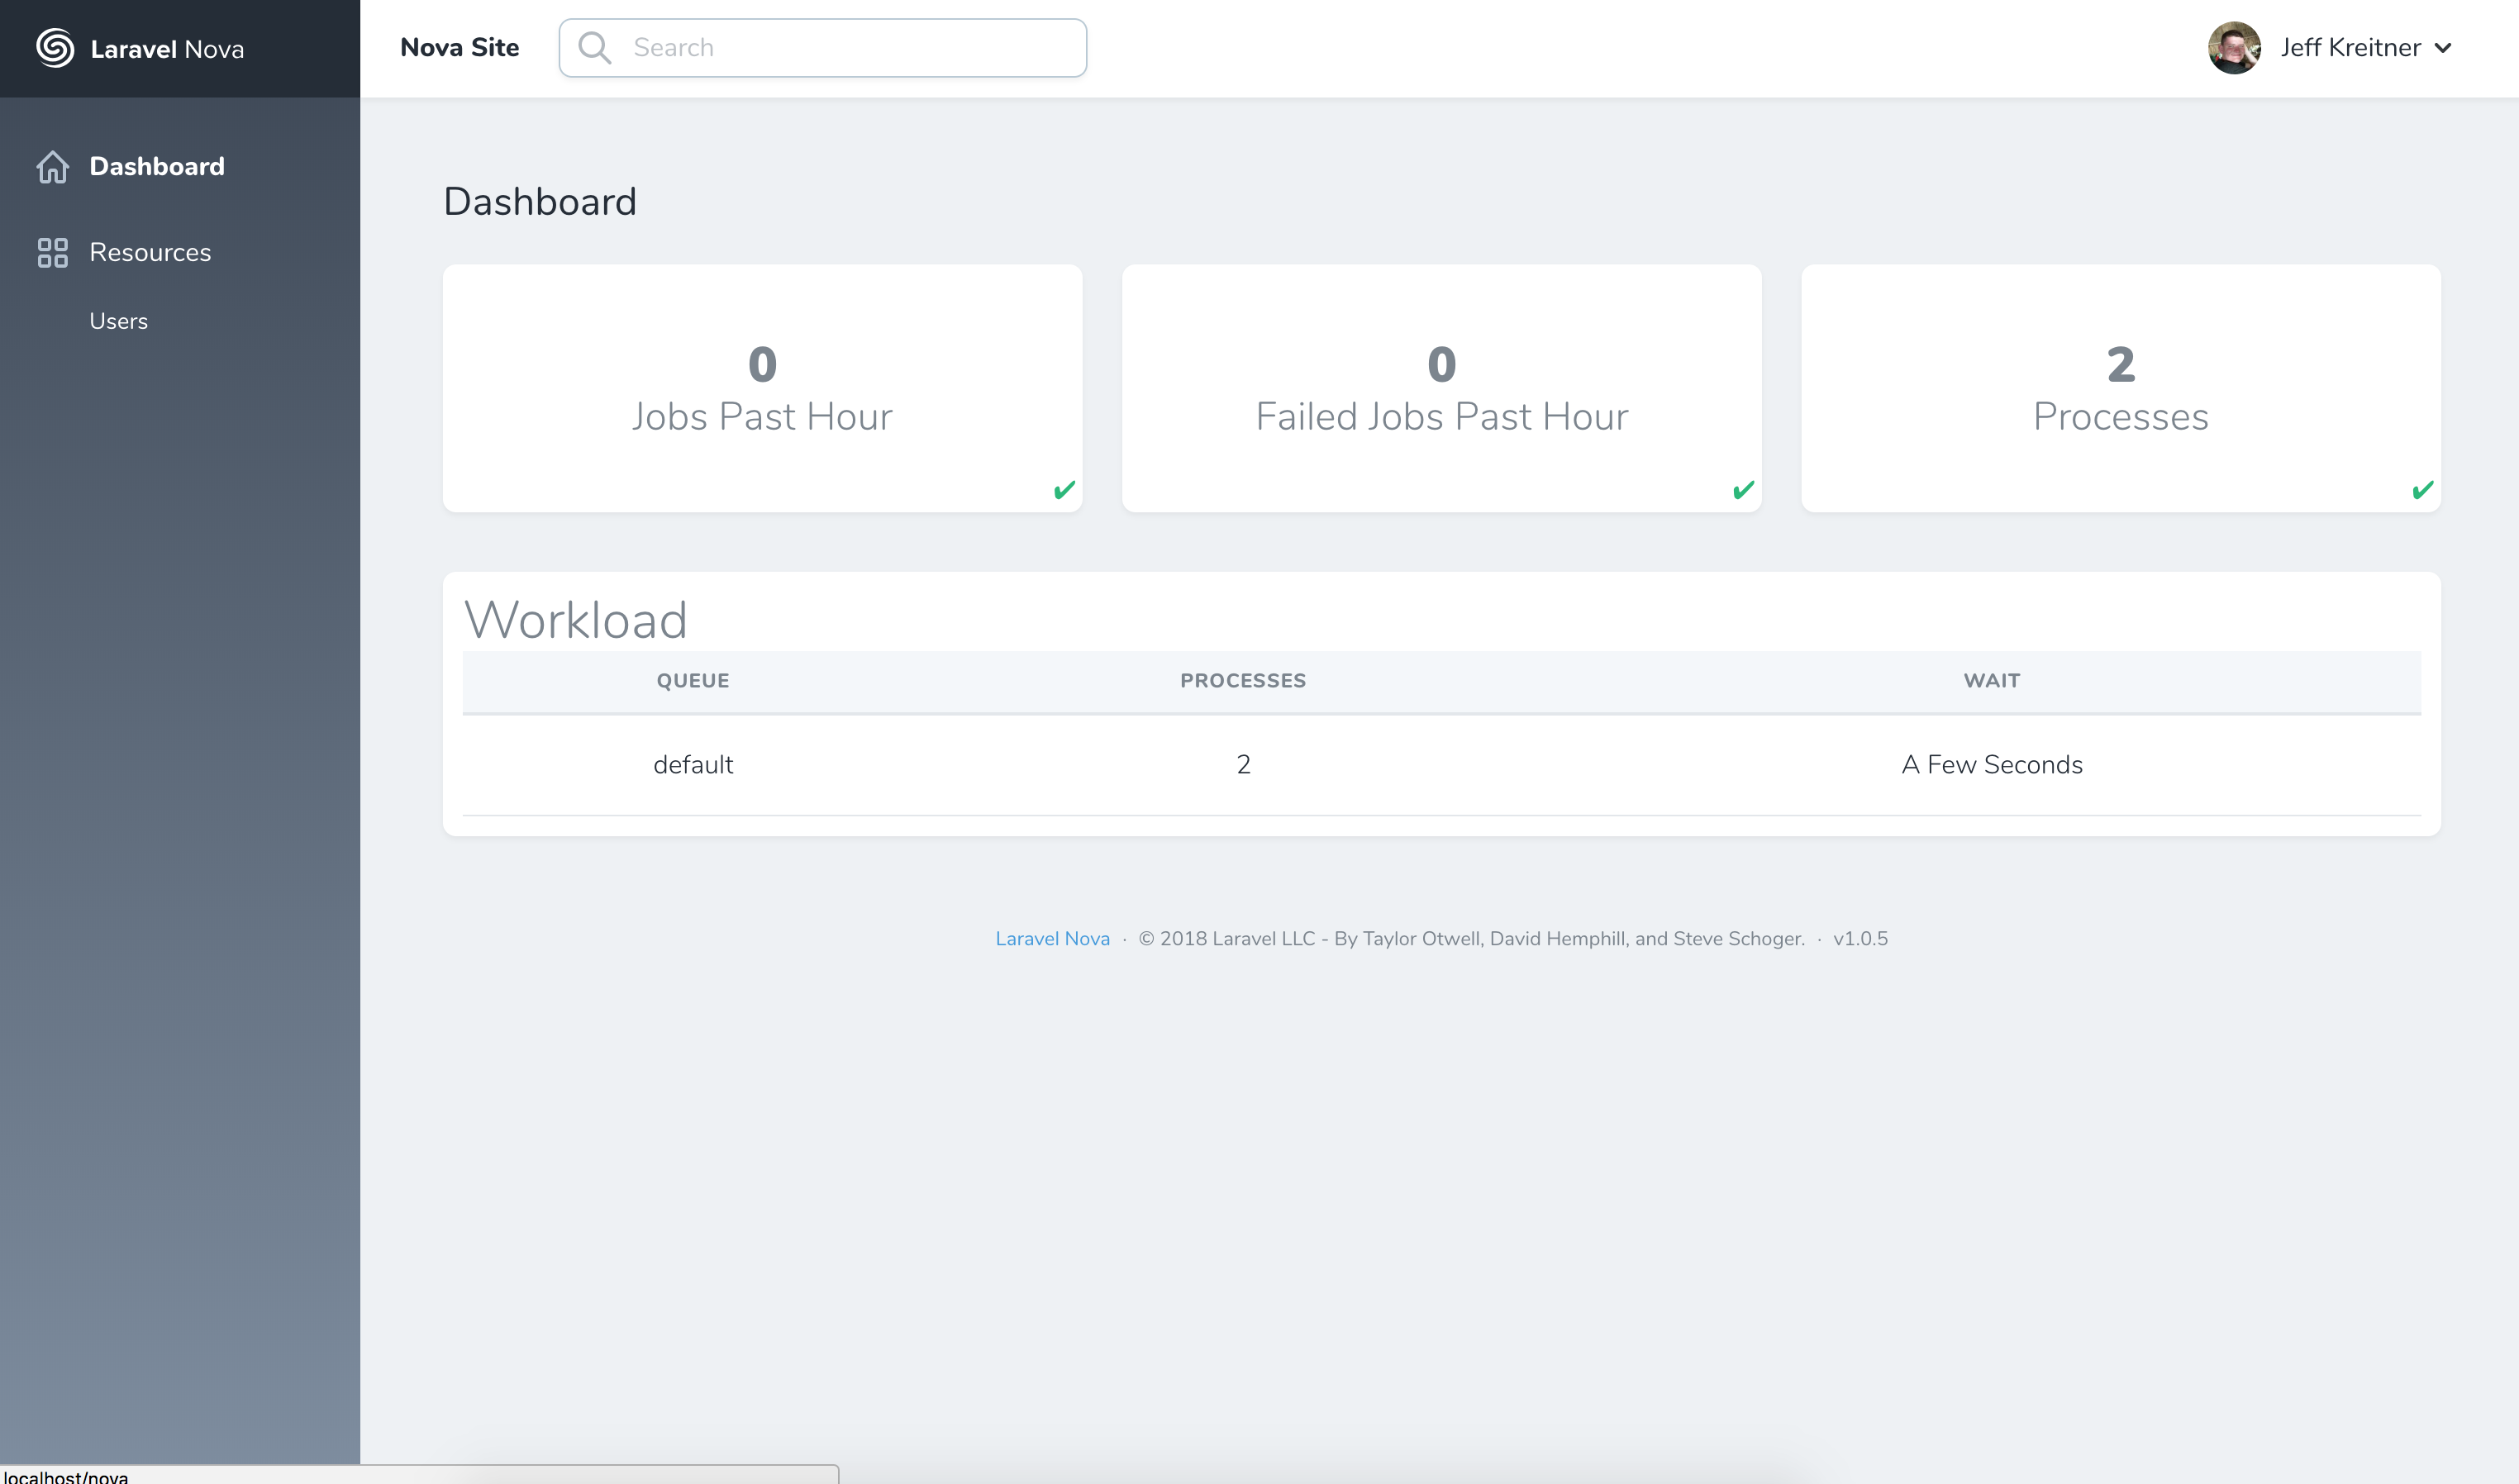Toggle the Dashboard navigation item
Image resolution: width=2519 pixels, height=1484 pixels.
(157, 164)
